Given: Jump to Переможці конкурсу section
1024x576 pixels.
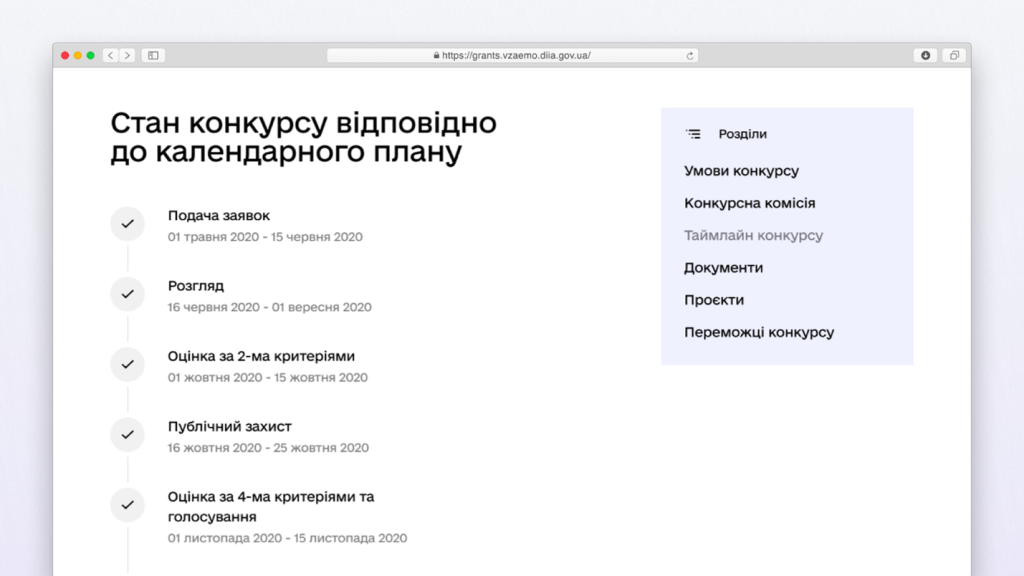Looking at the screenshot, I should pyautogui.click(x=758, y=332).
